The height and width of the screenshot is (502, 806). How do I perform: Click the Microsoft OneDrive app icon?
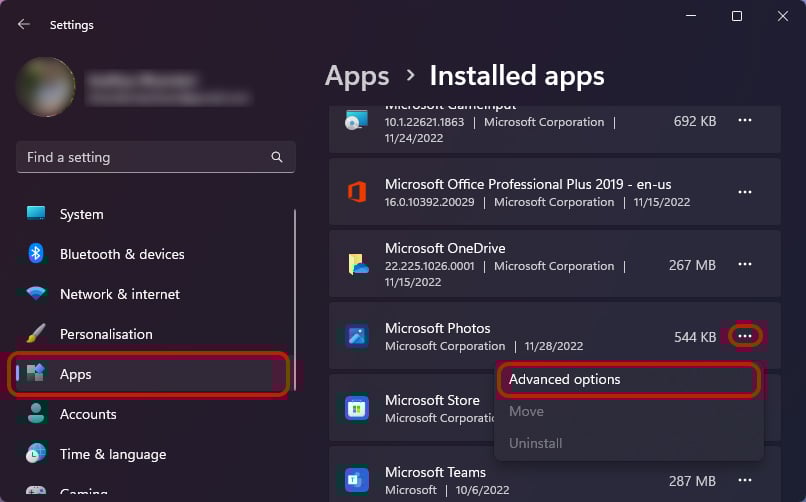pos(358,264)
